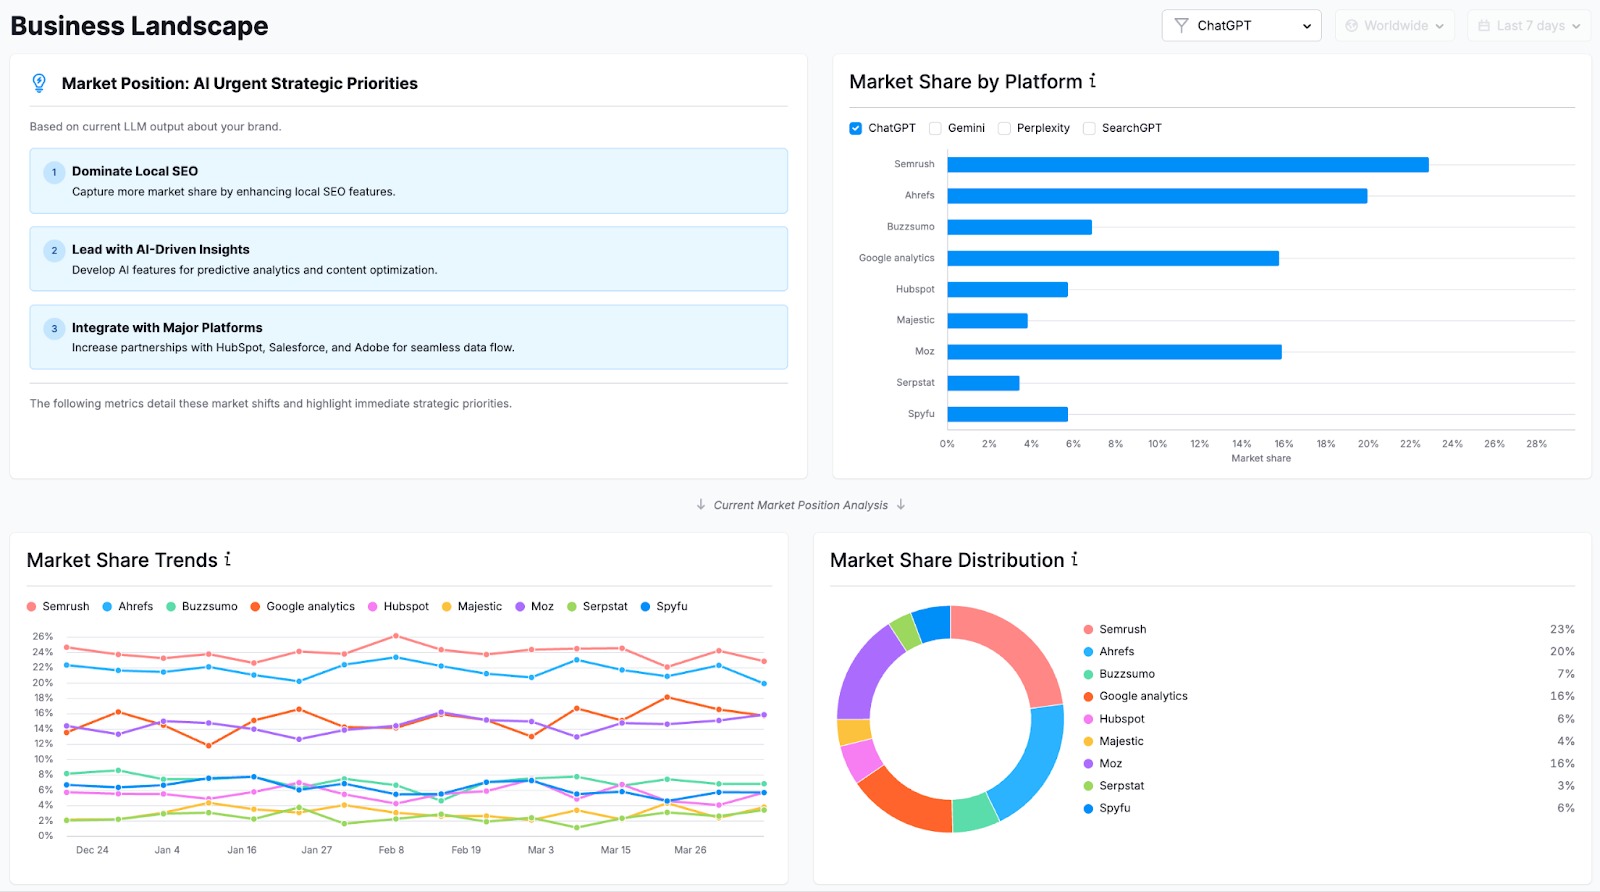
Task: Click the Market share axis label
Action: pos(1261,458)
